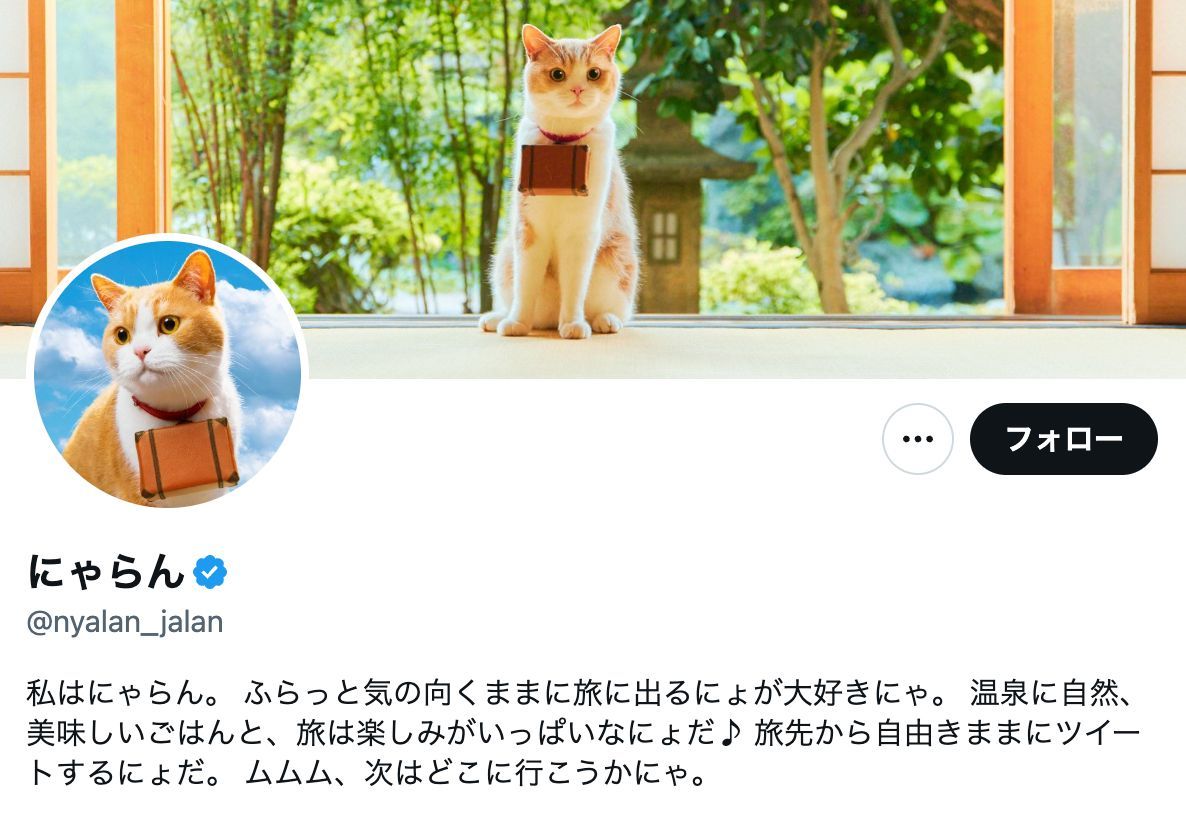Follow the account with フォロー button
Image resolution: width=1186 pixels, height=820 pixels.
1063,439
